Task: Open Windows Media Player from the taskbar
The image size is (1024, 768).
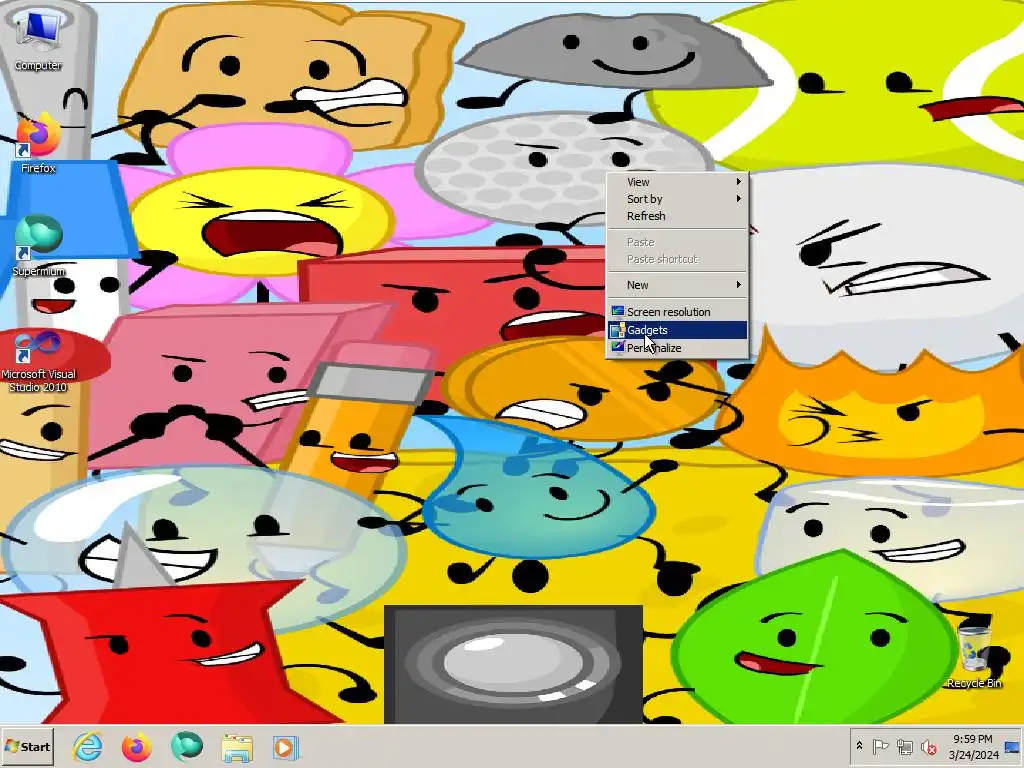Action: click(x=285, y=747)
